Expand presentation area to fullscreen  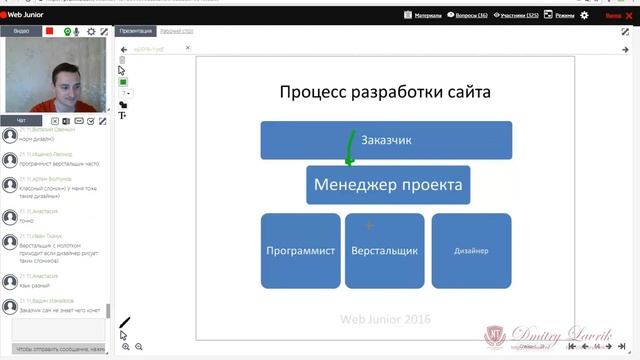[x=625, y=31]
